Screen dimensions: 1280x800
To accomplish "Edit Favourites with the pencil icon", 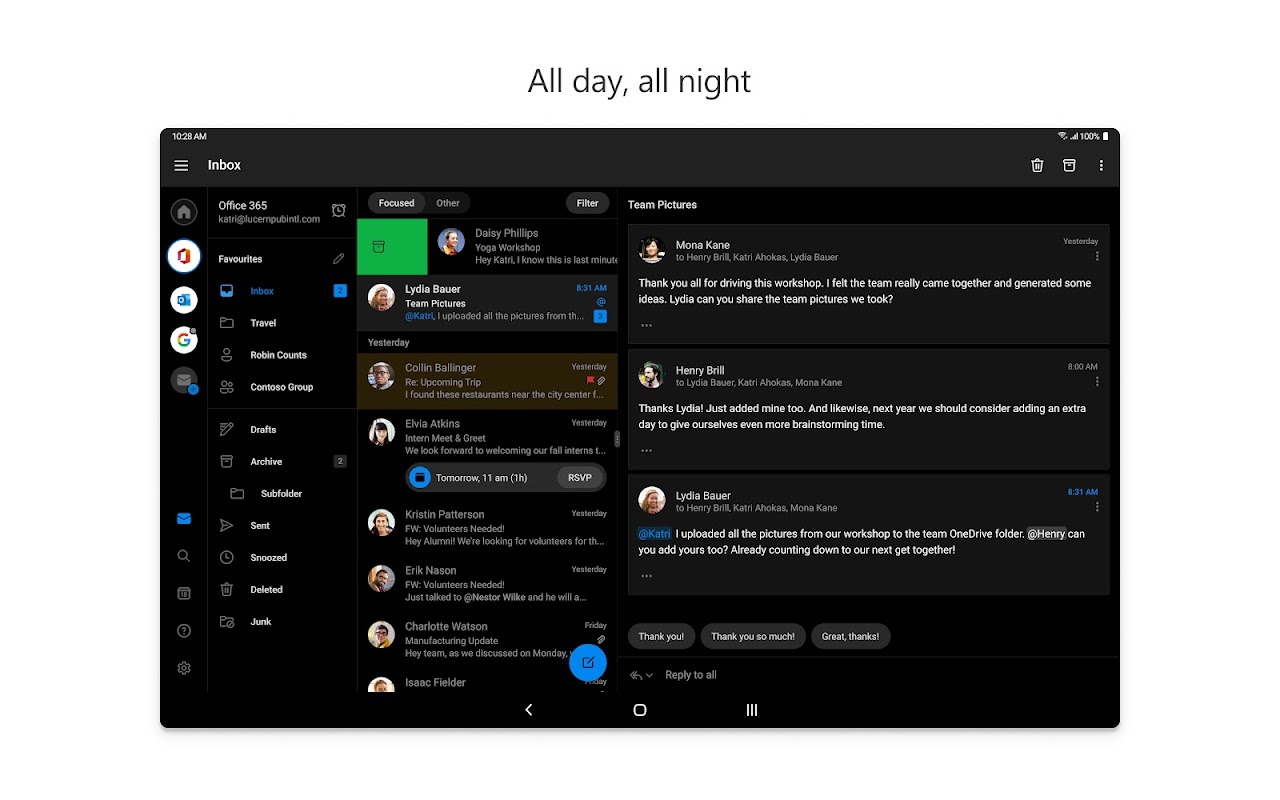I will point(339,259).
